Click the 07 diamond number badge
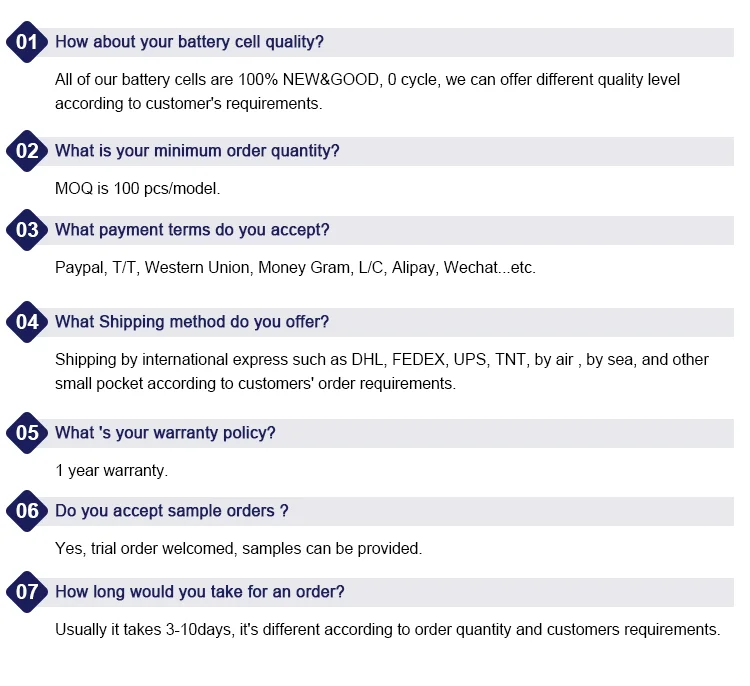The image size is (750, 686). 27,592
